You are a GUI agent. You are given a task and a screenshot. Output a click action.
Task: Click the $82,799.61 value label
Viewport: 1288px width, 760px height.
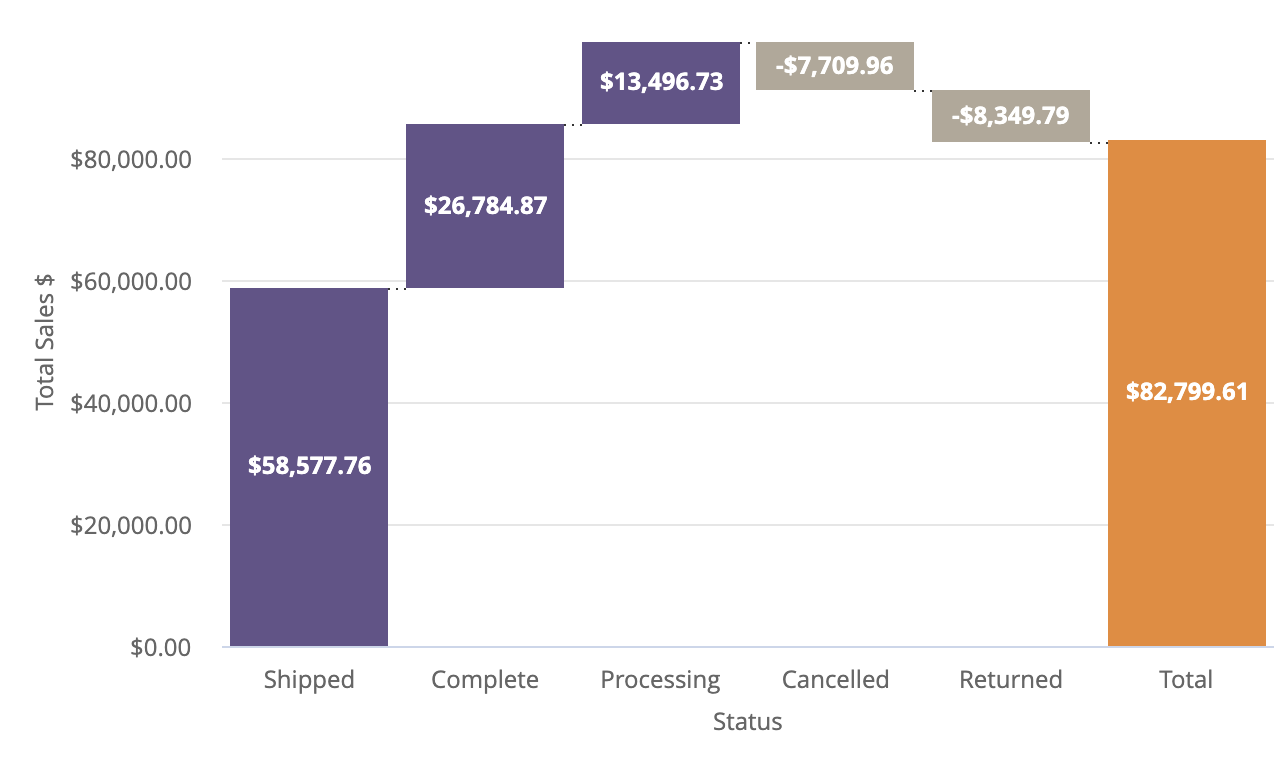1187,391
